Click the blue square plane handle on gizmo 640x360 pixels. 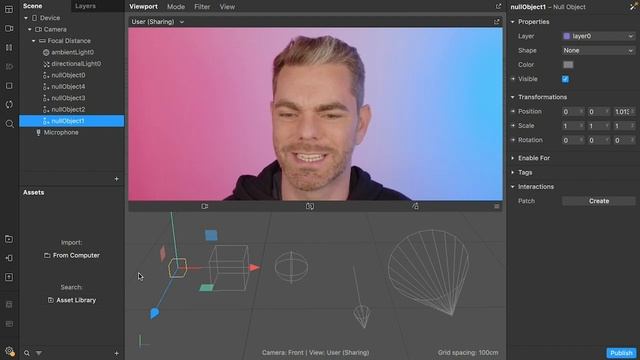[x=211, y=235]
